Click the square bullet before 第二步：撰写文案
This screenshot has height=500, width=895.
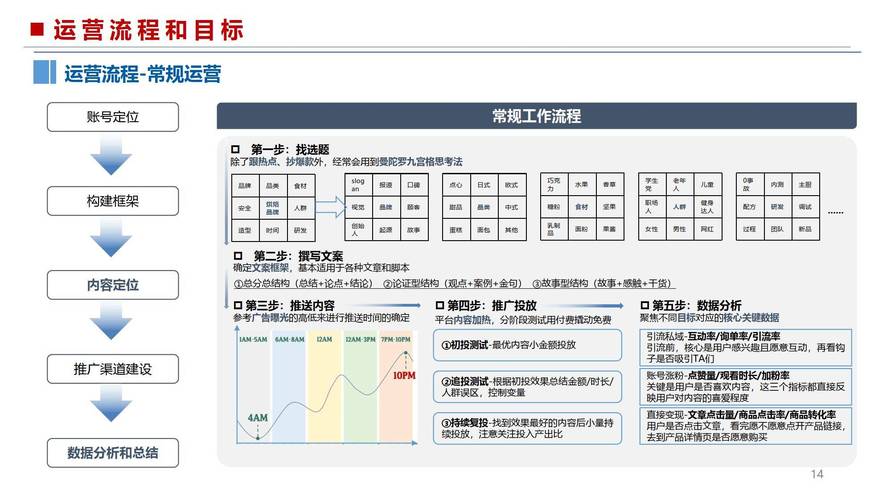coord(238,256)
